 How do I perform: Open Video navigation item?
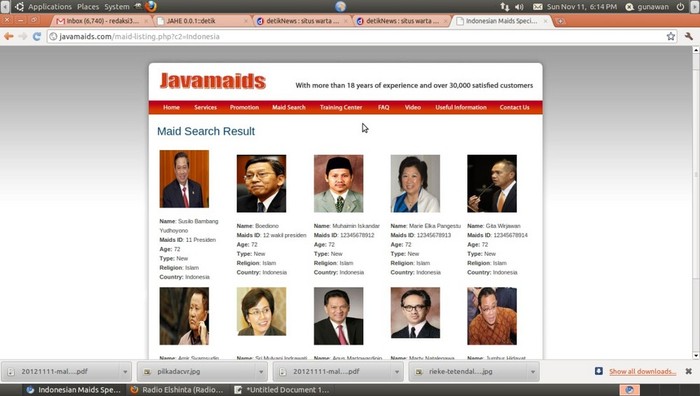click(x=412, y=107)
